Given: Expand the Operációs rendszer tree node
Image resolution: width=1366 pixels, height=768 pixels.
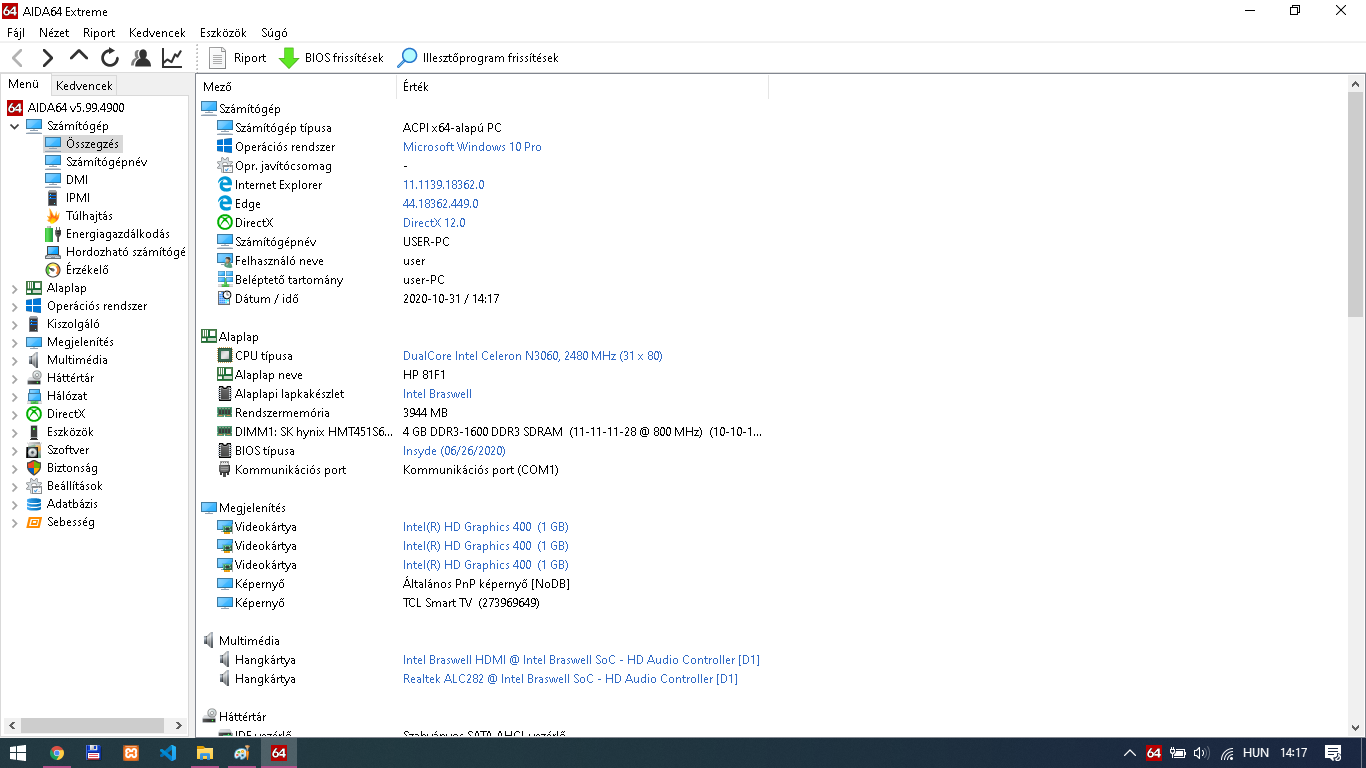Looking at the screenshot, I should 14,306.
